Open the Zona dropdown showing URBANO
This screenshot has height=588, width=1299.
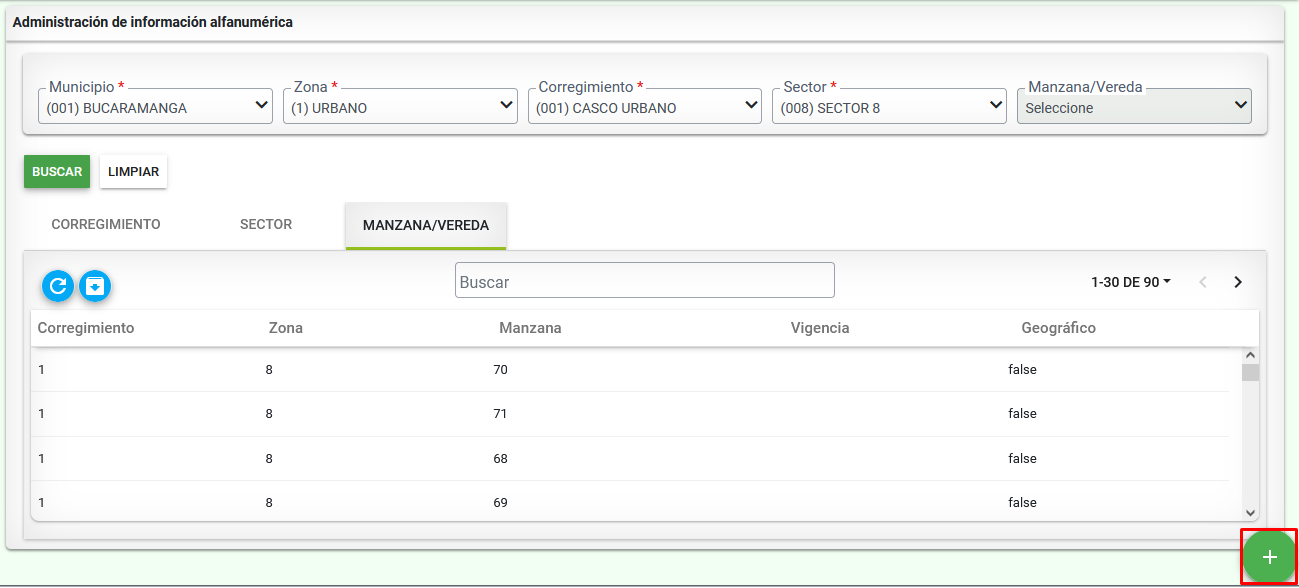[400, 107]
